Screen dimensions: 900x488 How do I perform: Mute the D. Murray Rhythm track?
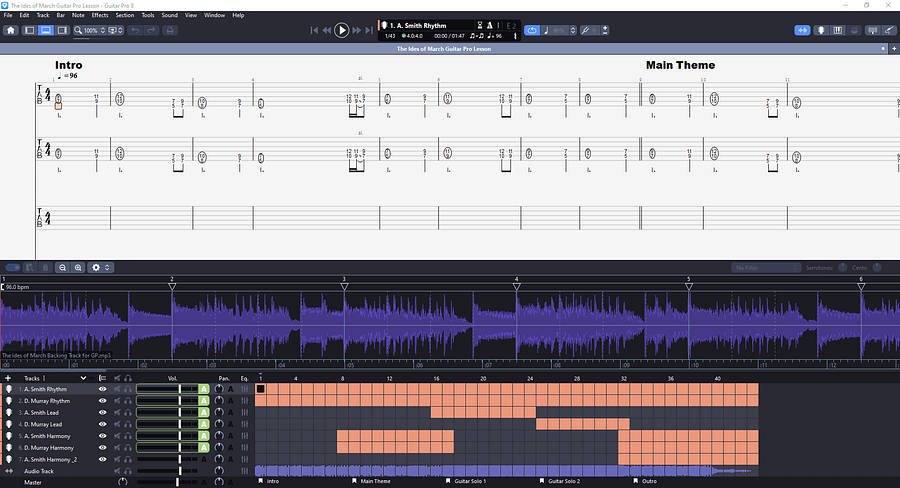point(117,401)
